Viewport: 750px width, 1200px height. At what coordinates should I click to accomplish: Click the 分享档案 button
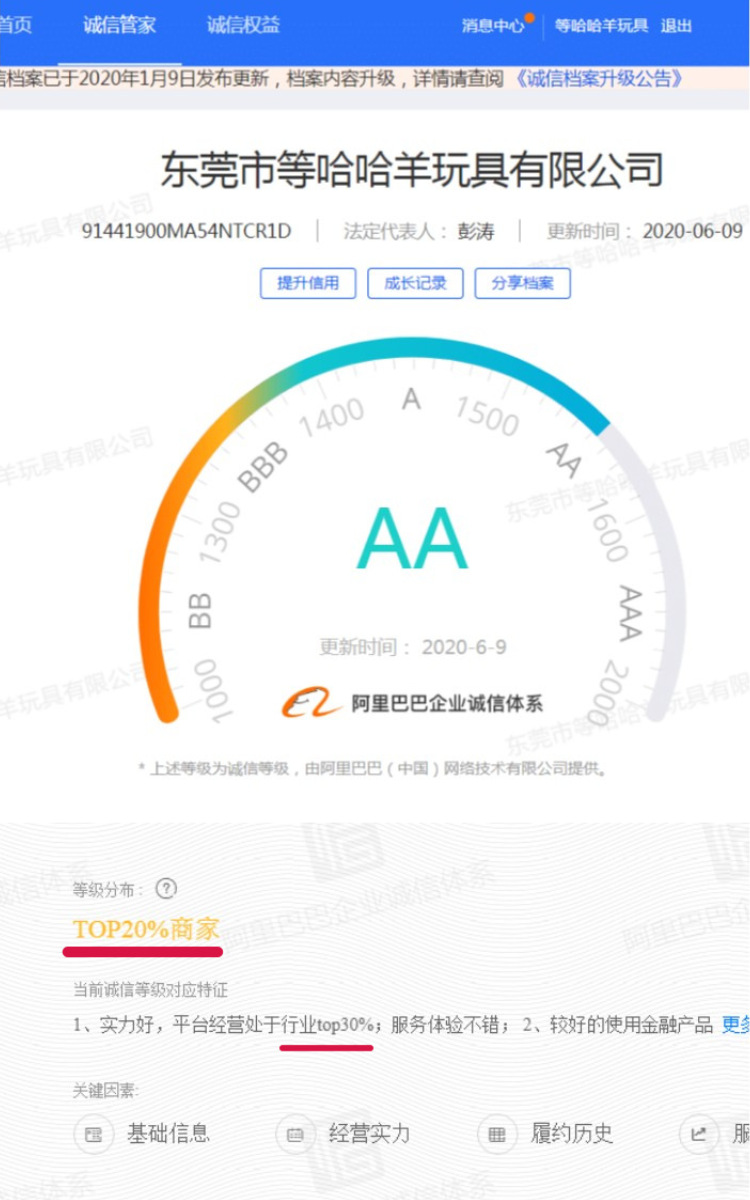pyautogui.click(x=522, y=283)
